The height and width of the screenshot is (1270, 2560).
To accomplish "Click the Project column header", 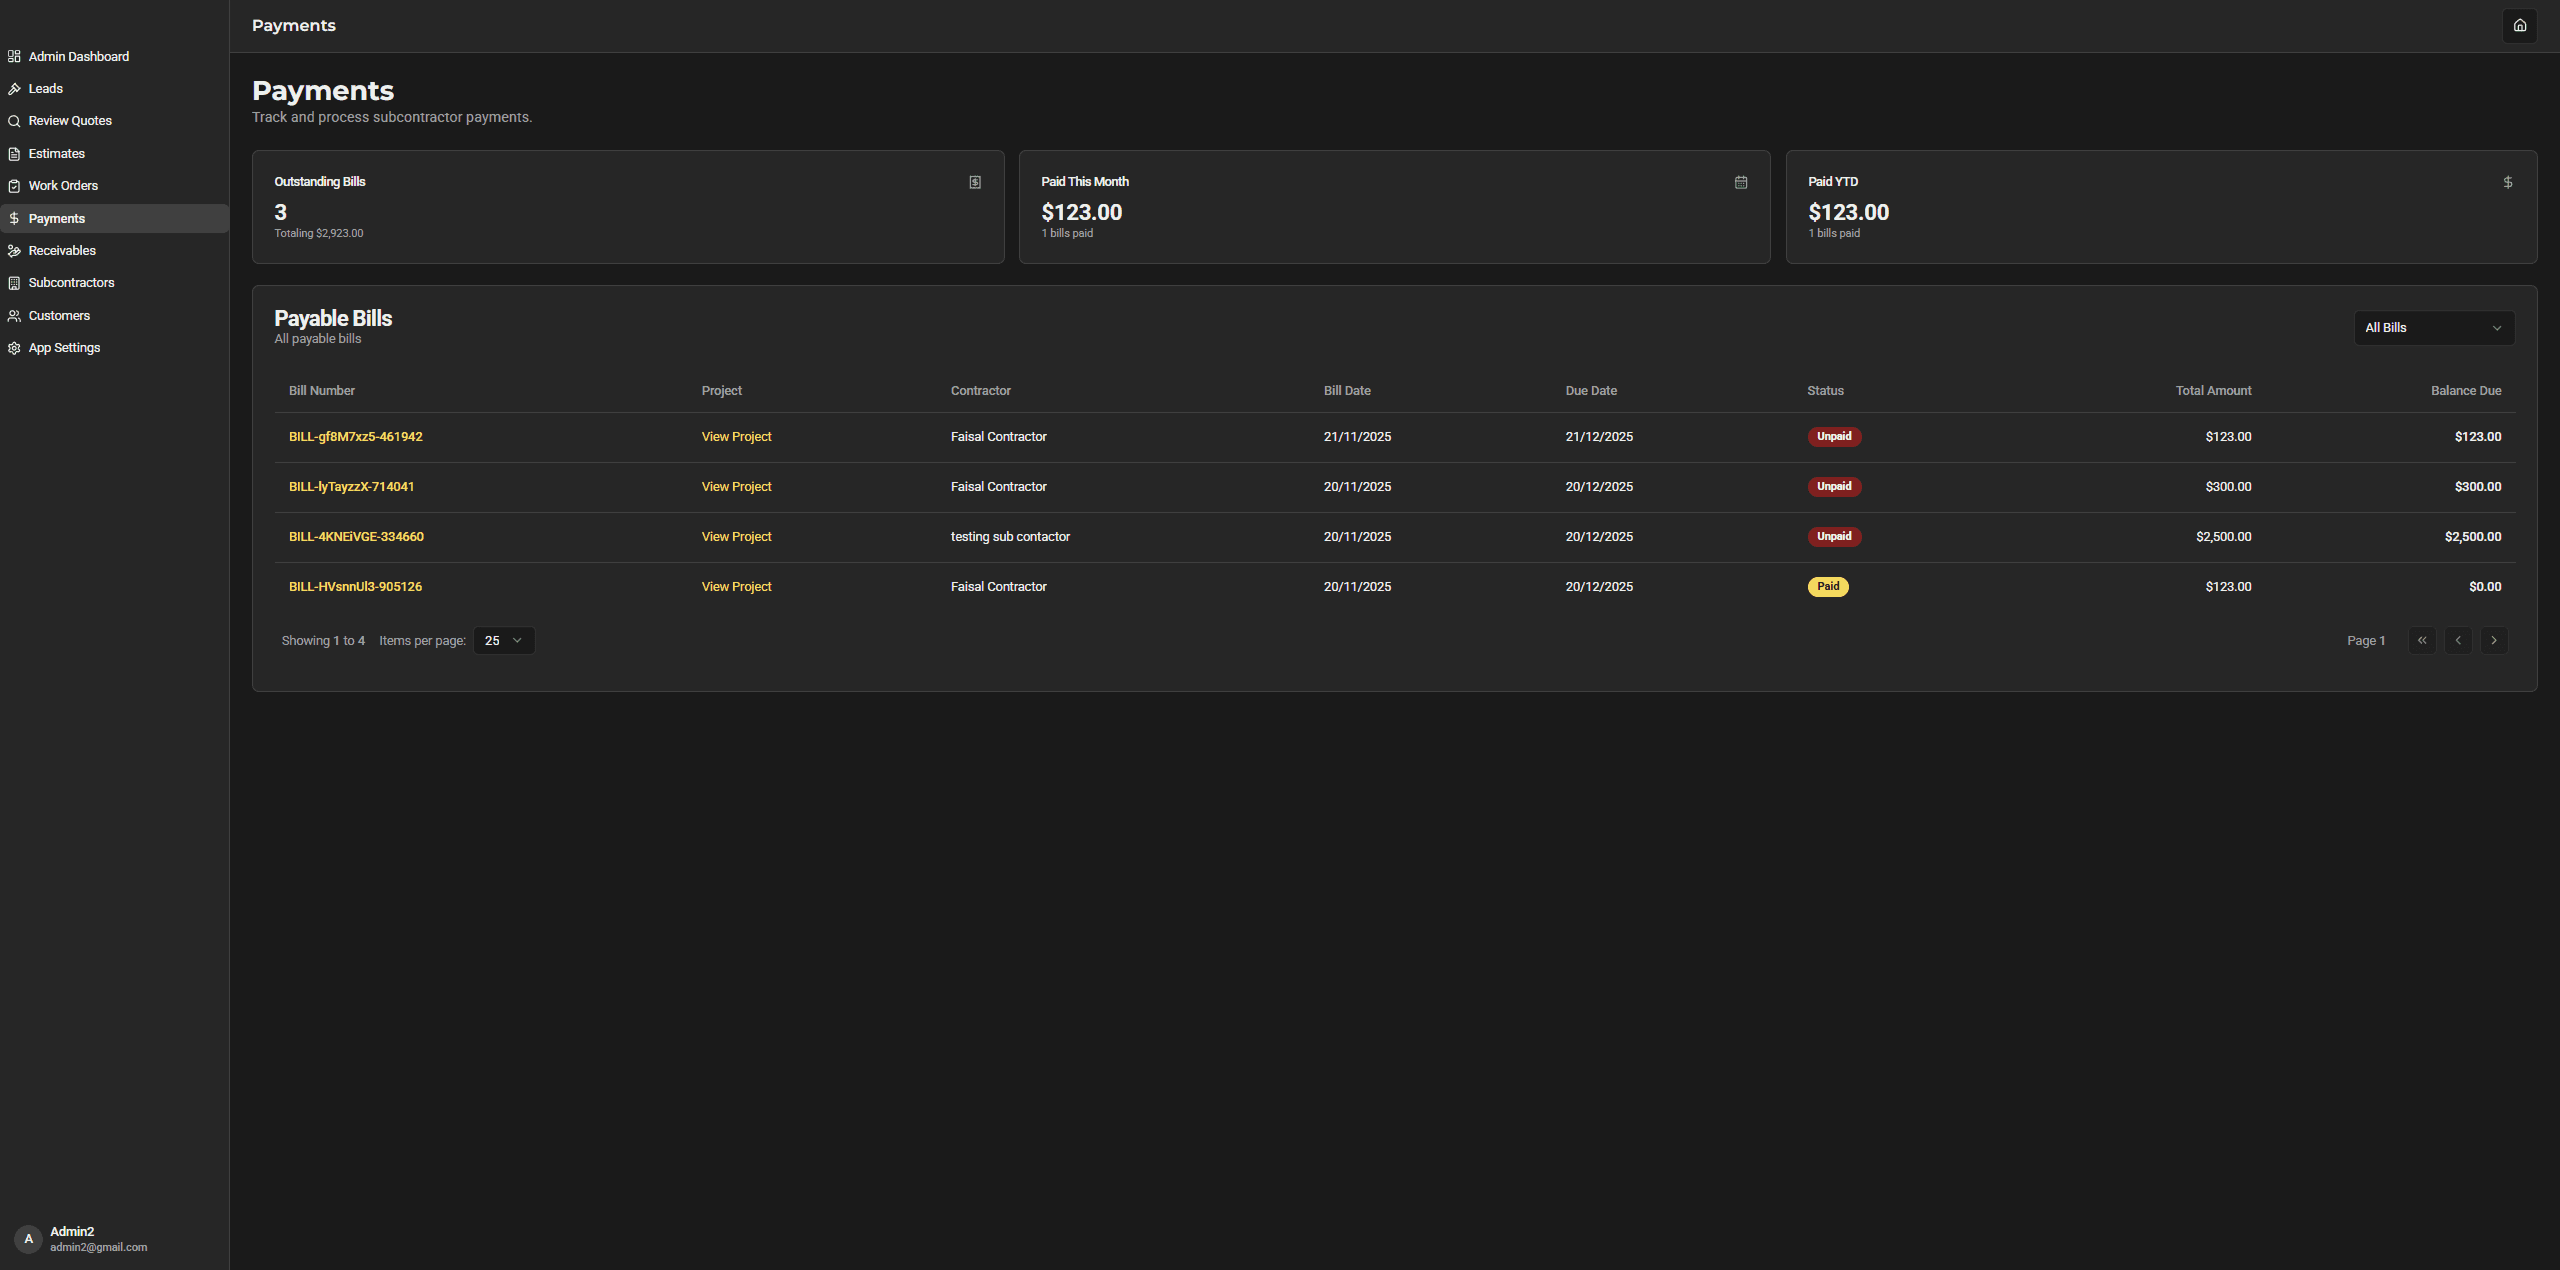I will coord(722,391).
